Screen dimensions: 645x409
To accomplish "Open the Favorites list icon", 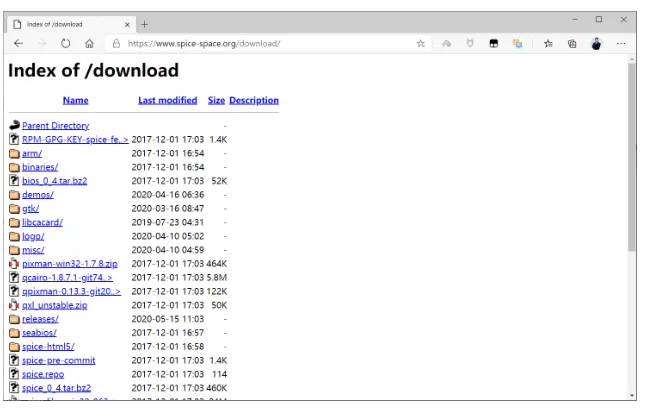I will tap(548, 43).
